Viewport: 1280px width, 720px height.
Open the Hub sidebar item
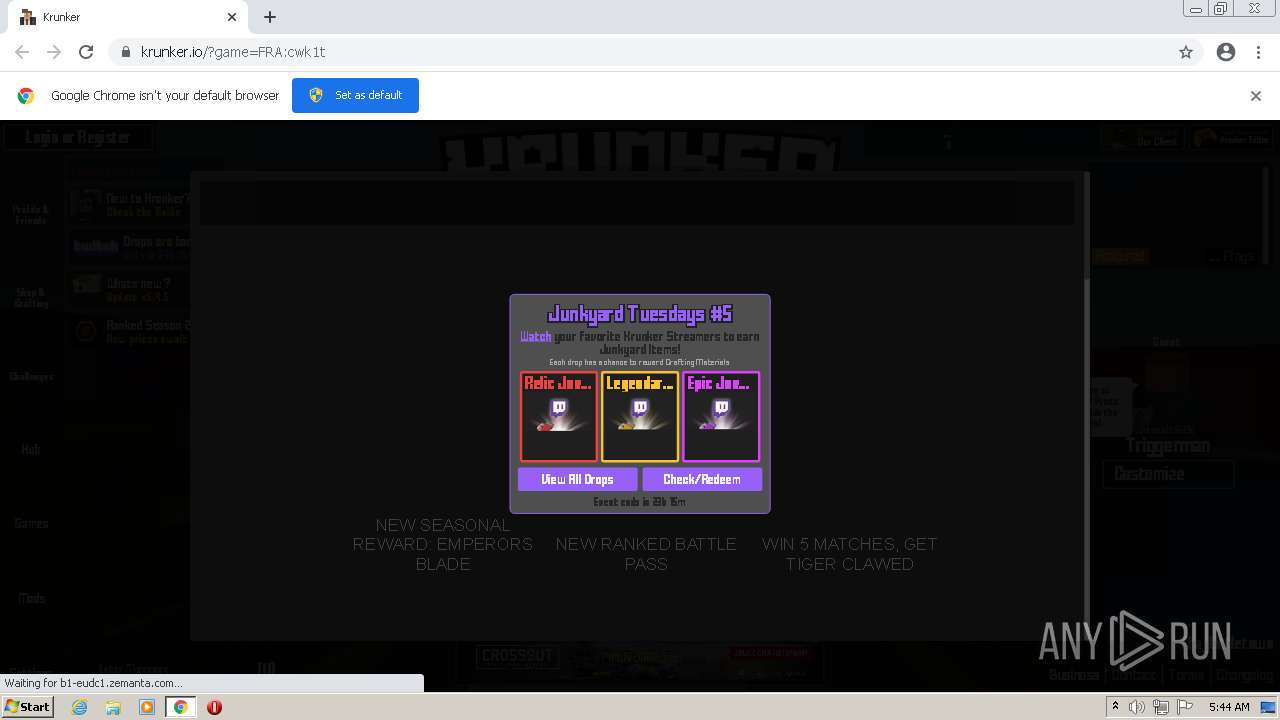click(31, 449)
